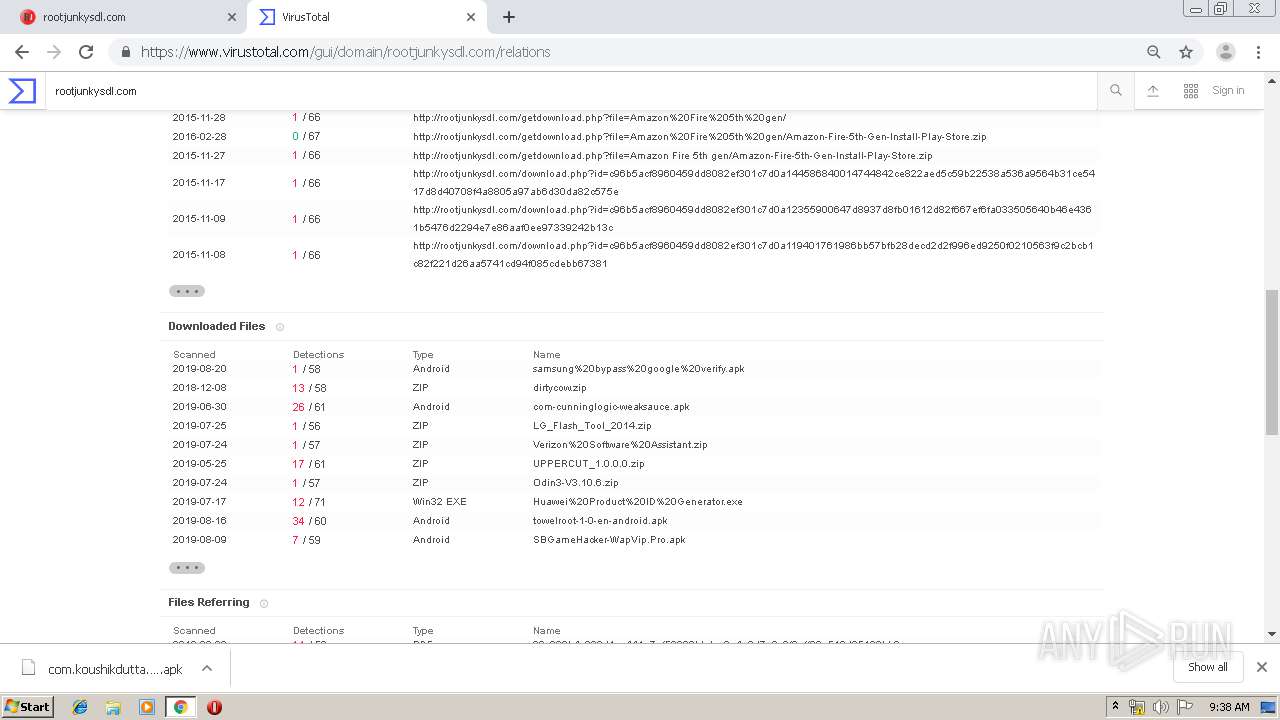Open the apps grid icon

tap(1191, 91)
